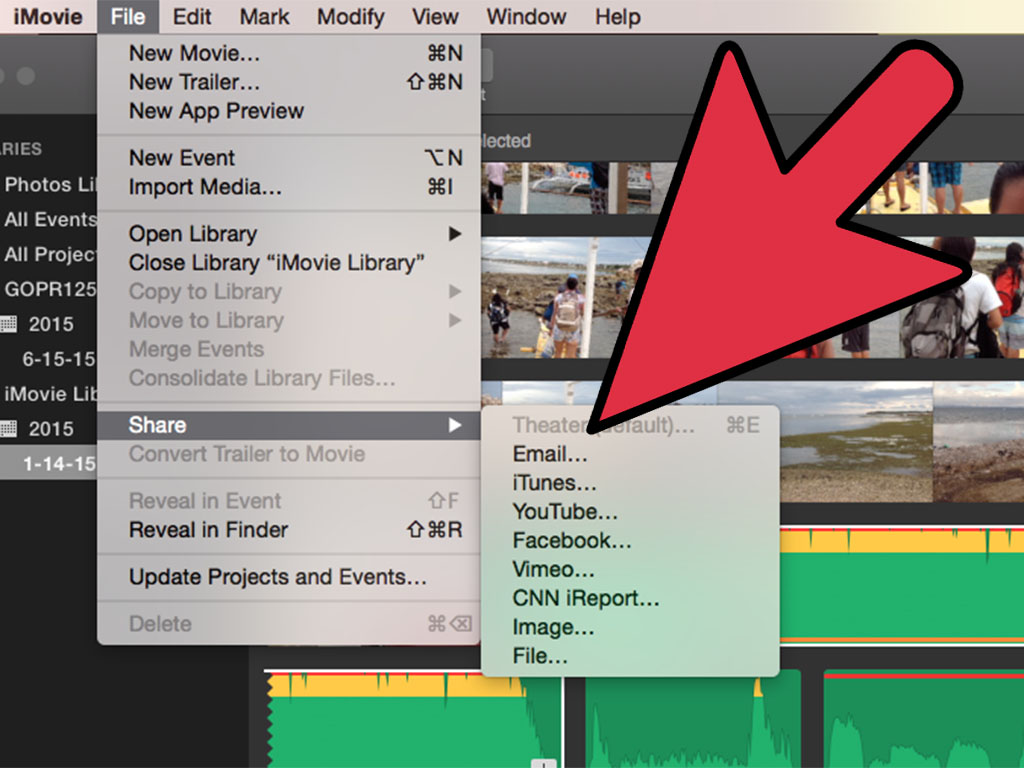This screenshot has width=1024, height=768.
Task: Click Copy to Library submenu arrow
Action: point(455,291)
